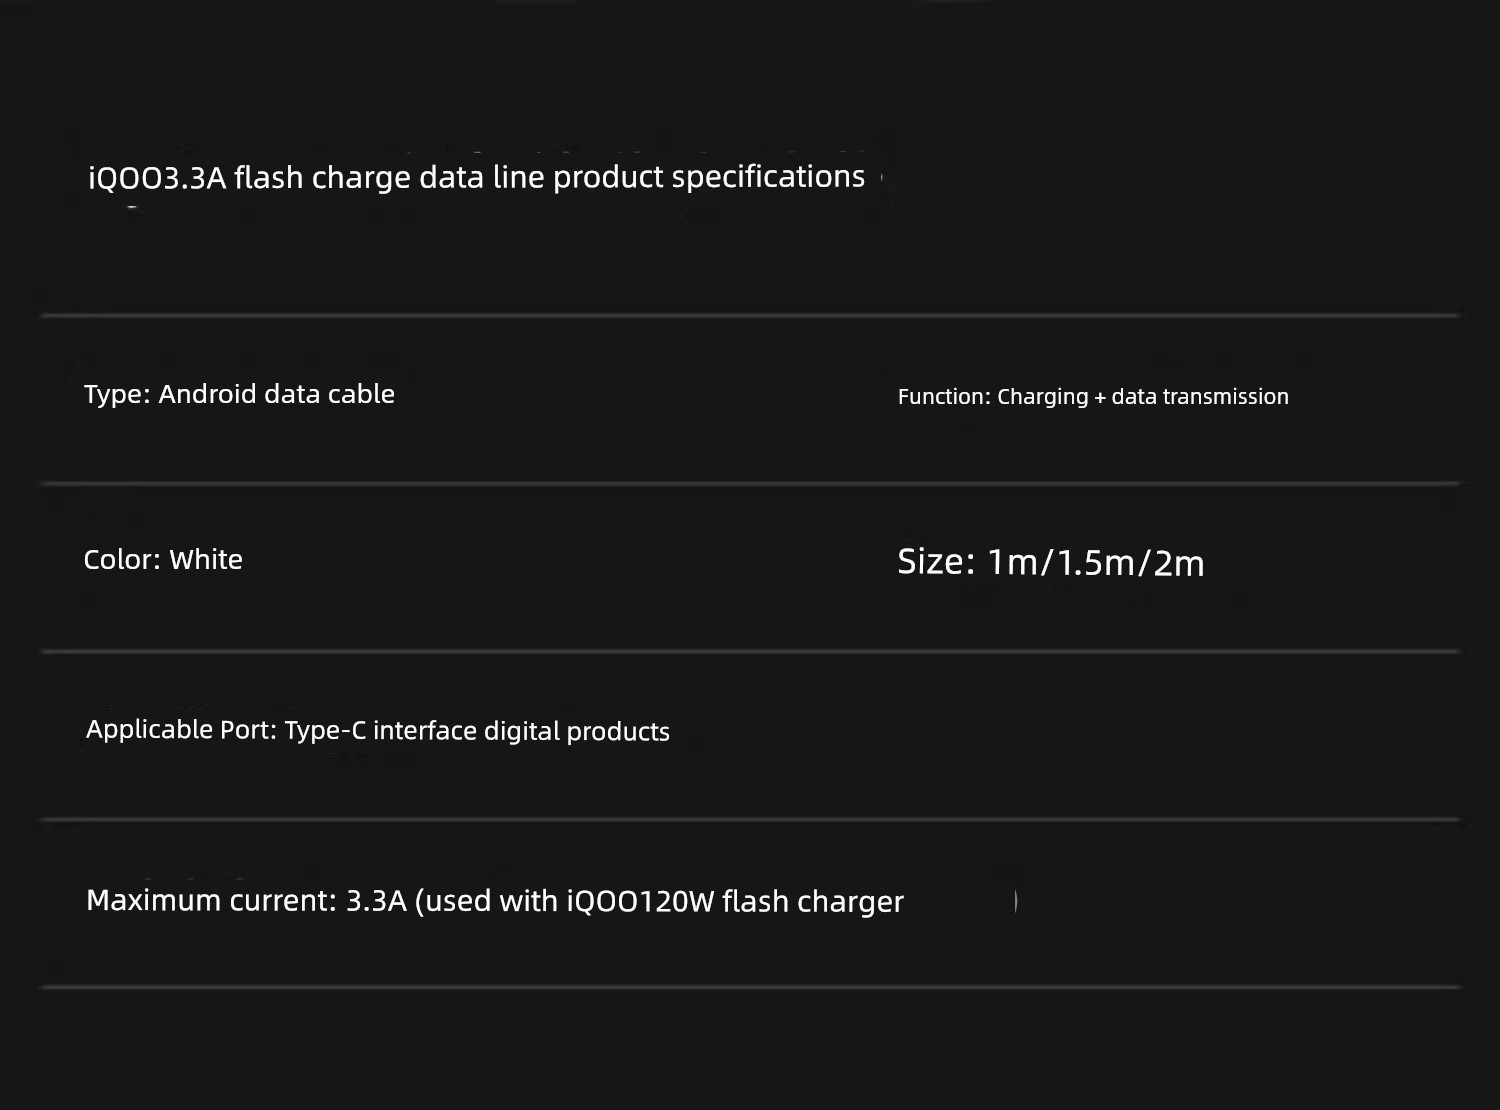1500x1110 pixels.
Task: Select 'Charging + data transmission' text
Action: point(1142,397)
